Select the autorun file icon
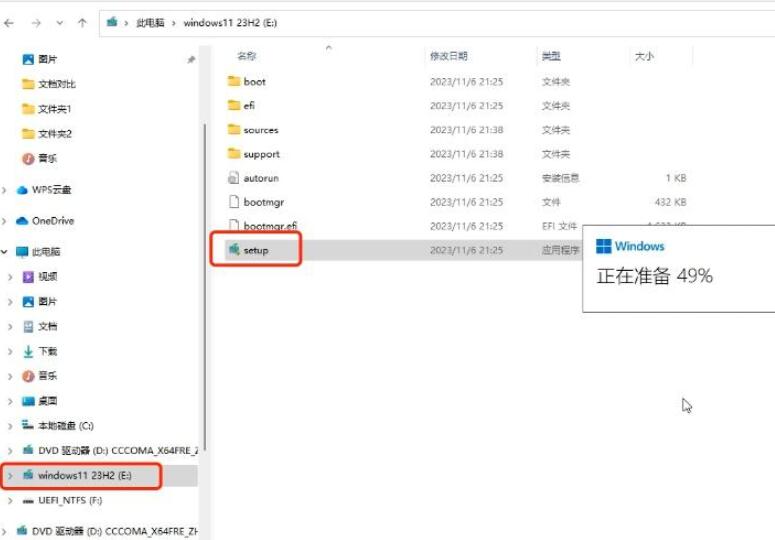This screenshot has width=775, height=540. tap(234, 178)
